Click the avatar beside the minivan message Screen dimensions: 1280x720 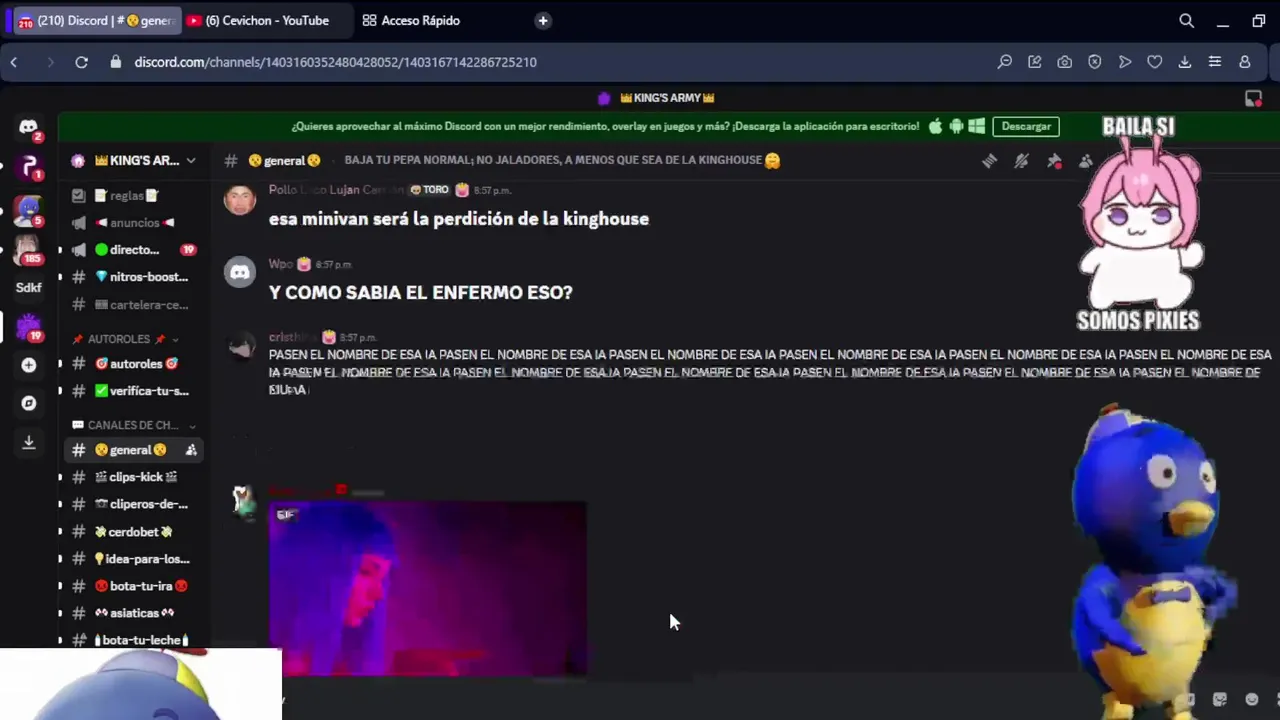point(240,199)
